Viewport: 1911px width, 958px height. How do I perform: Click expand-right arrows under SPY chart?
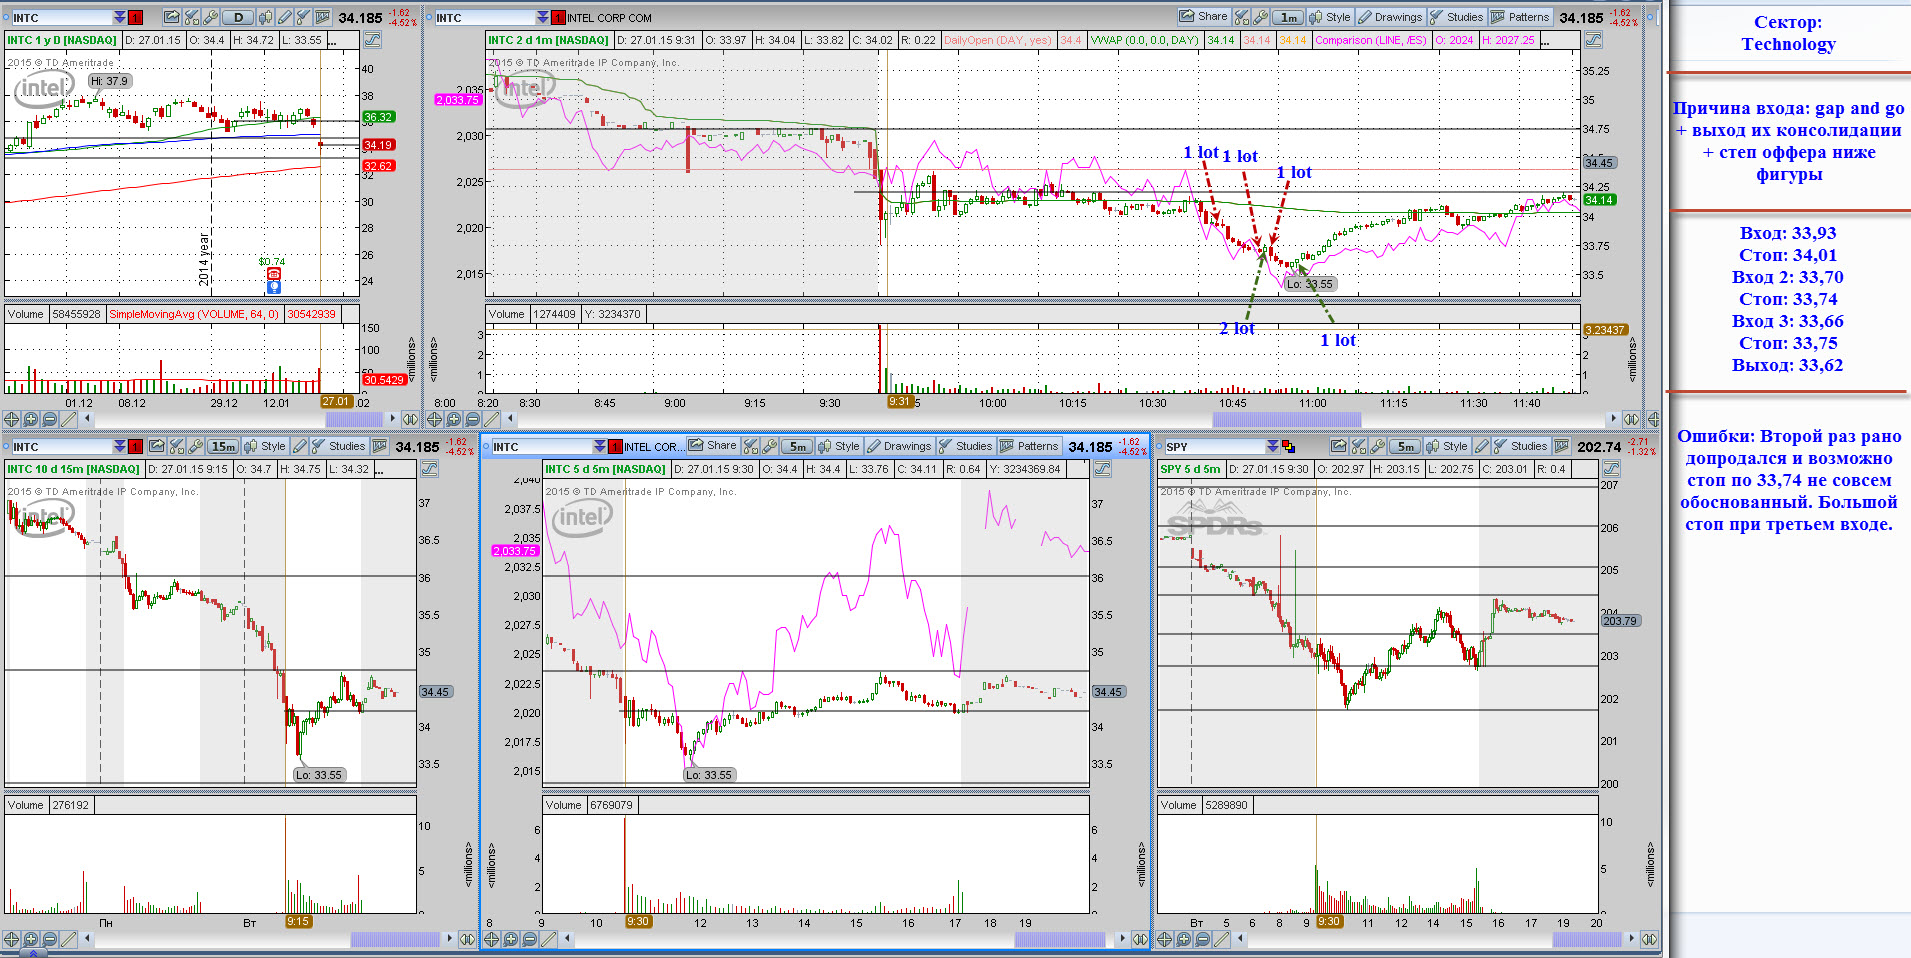click(x=1649, y=939)
